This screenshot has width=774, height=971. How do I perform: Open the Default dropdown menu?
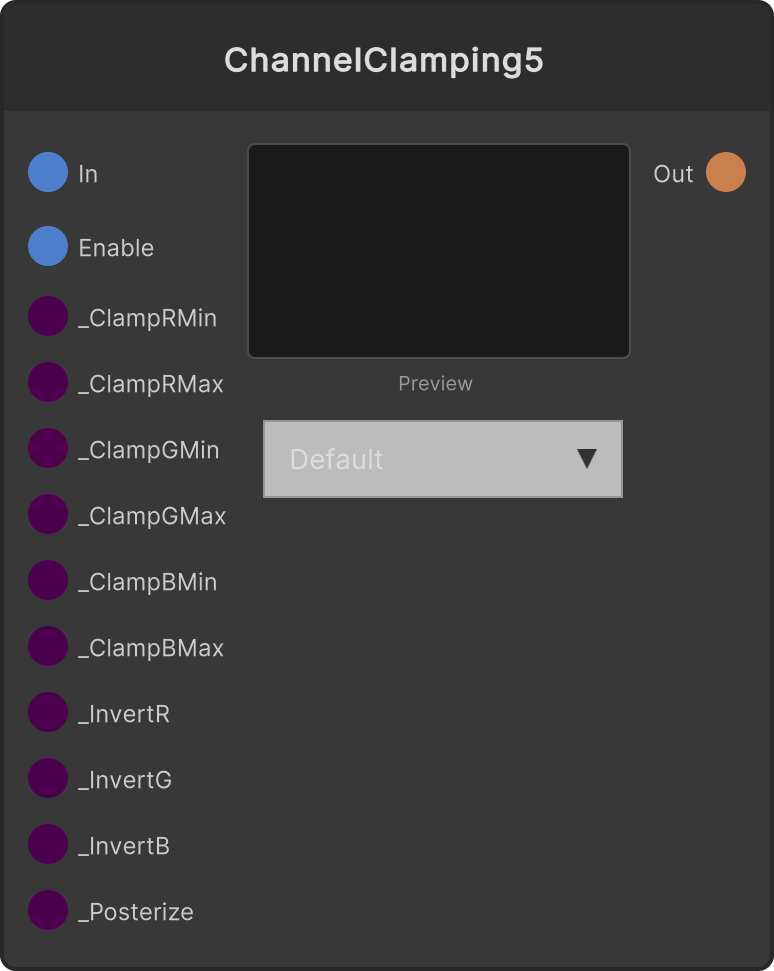[x=443, y=459]
